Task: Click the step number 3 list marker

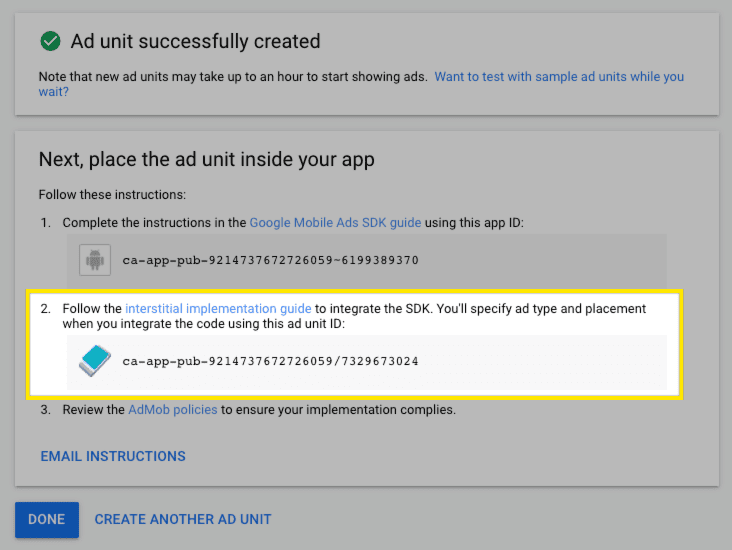Action: click(x=46, y=410)
